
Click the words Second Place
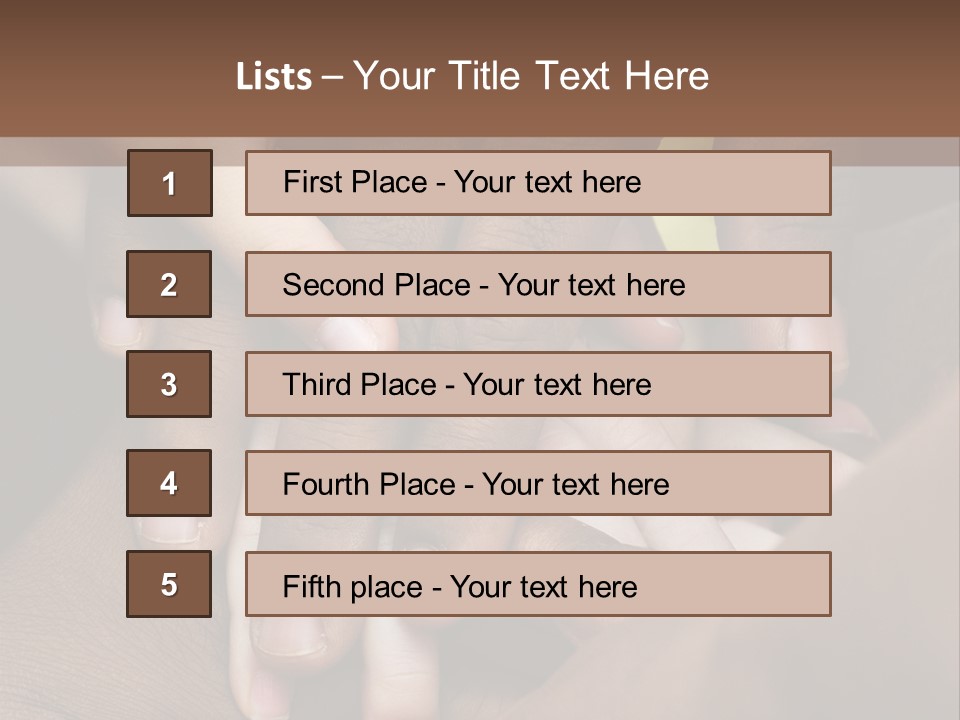(x=377, y=285)
